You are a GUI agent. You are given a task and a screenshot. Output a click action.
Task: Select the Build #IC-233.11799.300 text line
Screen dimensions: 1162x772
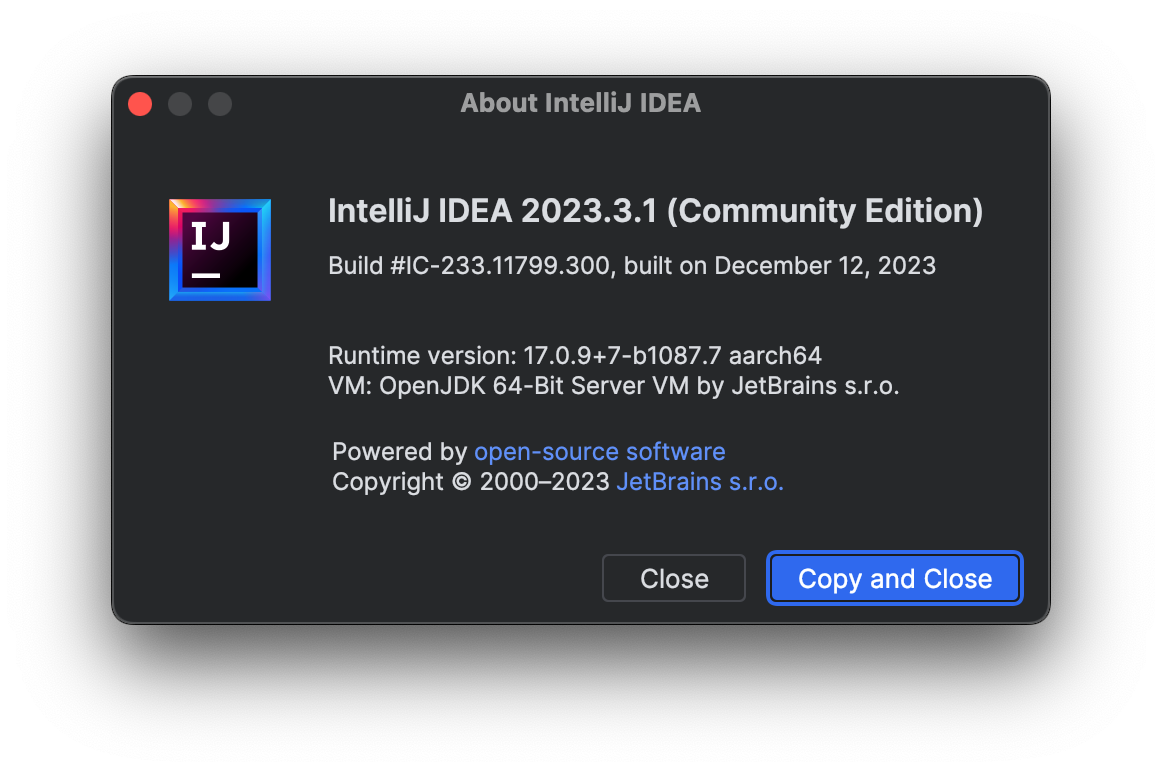tap(632, 265)
